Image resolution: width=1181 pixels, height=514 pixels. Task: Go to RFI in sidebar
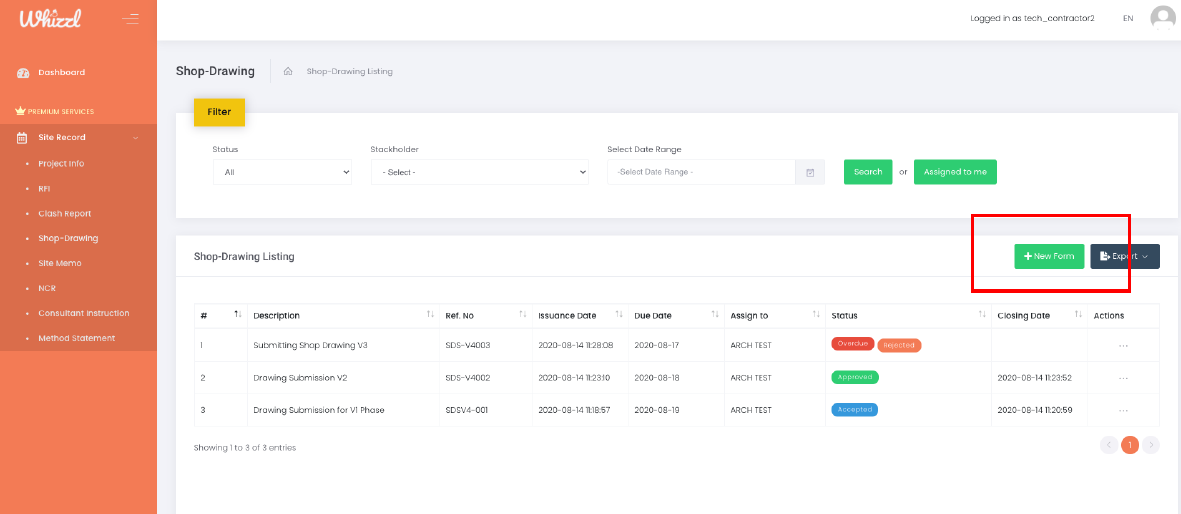pyautogui.click(x=44, y=188)
